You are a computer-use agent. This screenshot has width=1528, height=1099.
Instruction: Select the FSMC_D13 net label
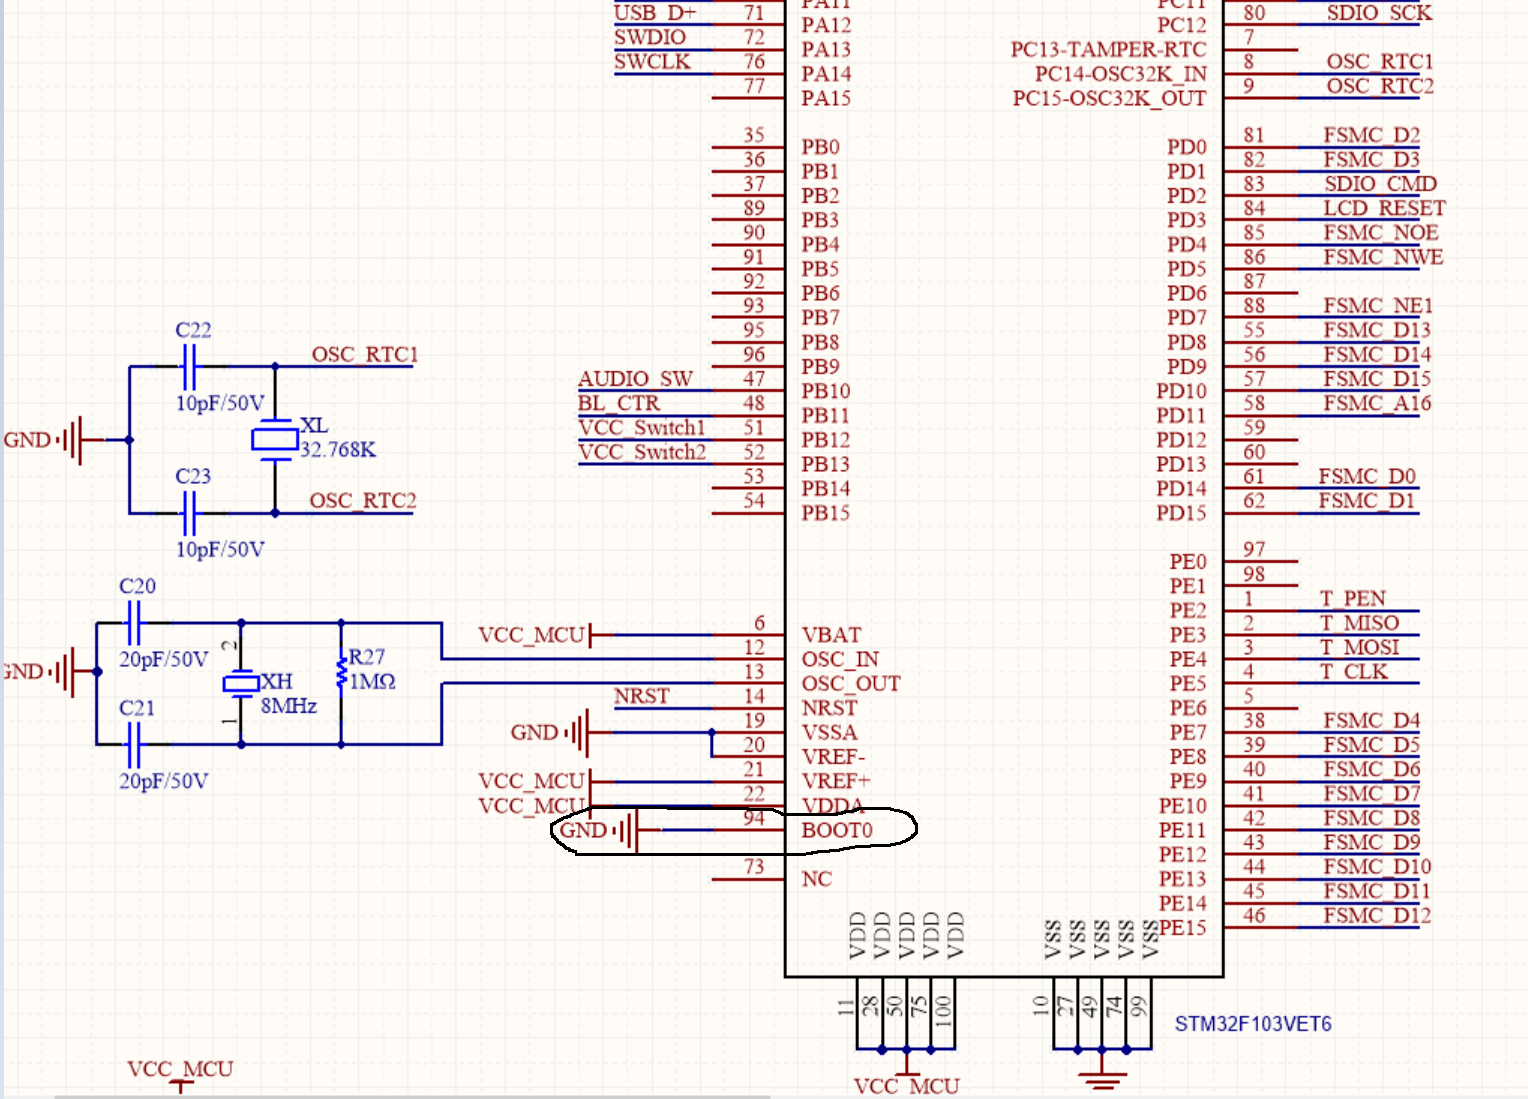pos(1377,330)
